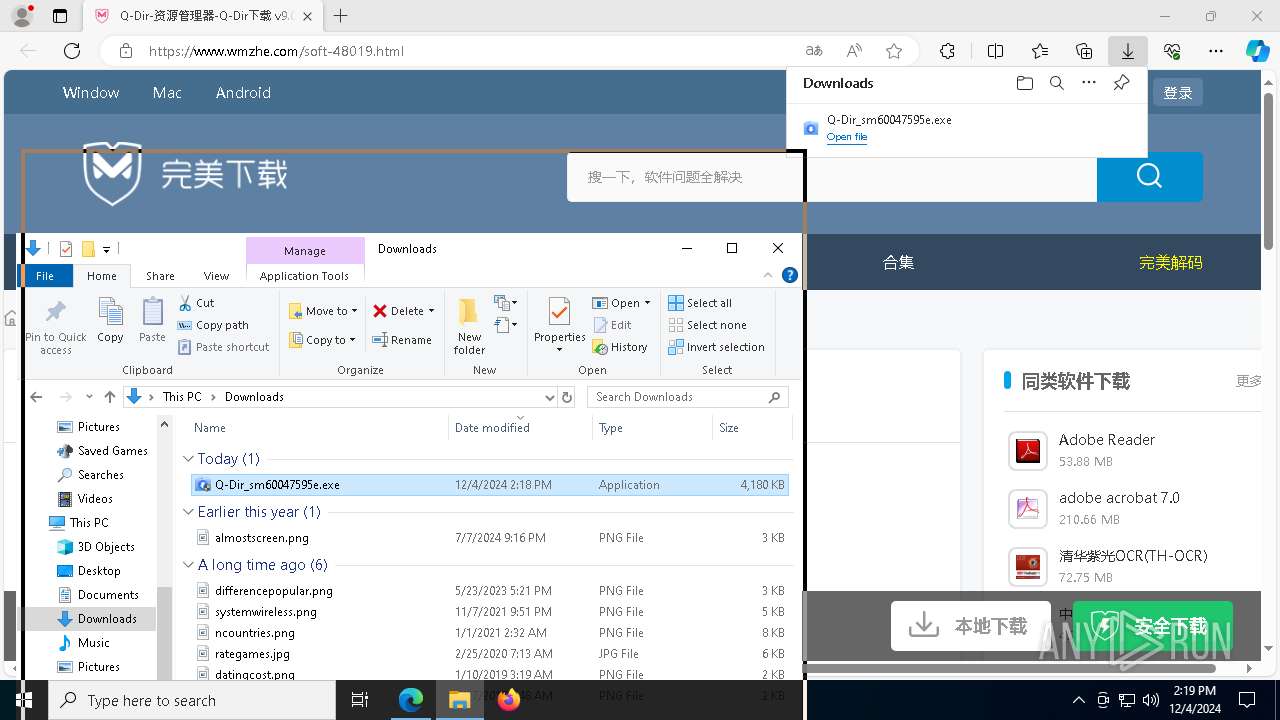Open Edge extensions puzzle icon

(948, 51)
